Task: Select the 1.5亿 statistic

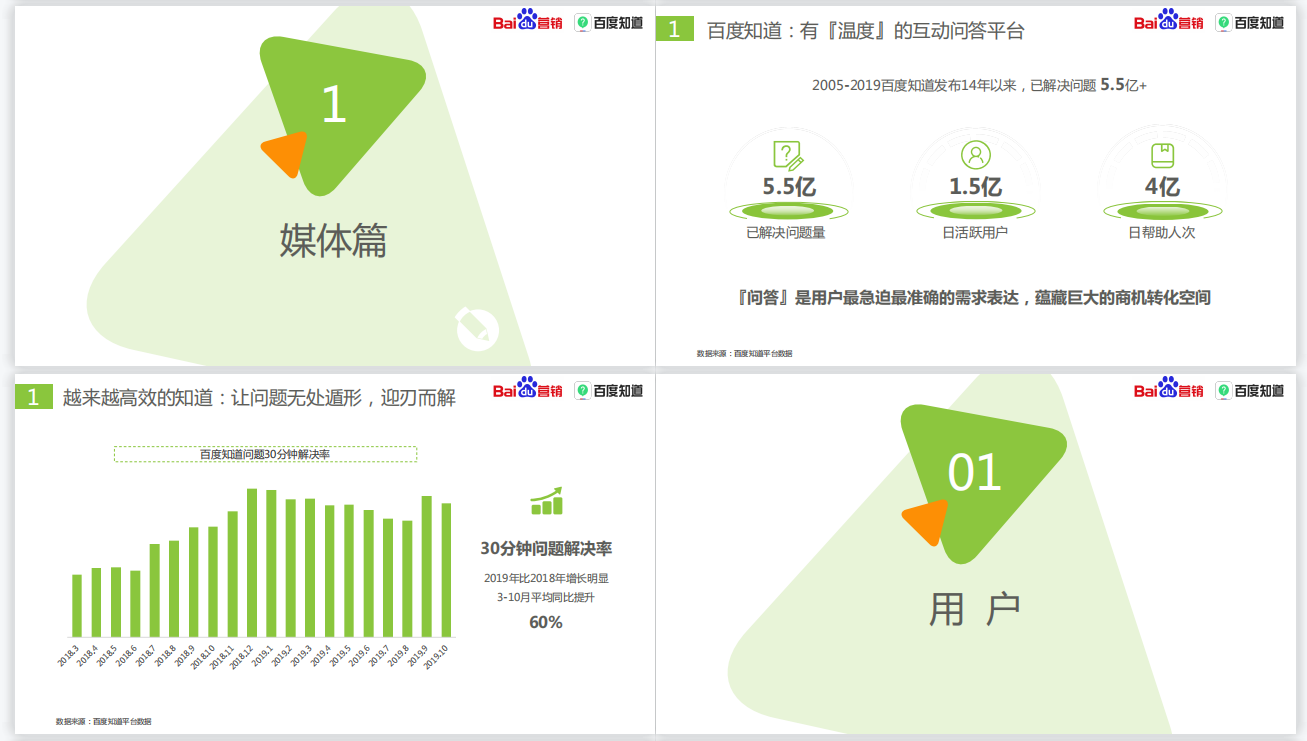Action: (x=975, y=186)
